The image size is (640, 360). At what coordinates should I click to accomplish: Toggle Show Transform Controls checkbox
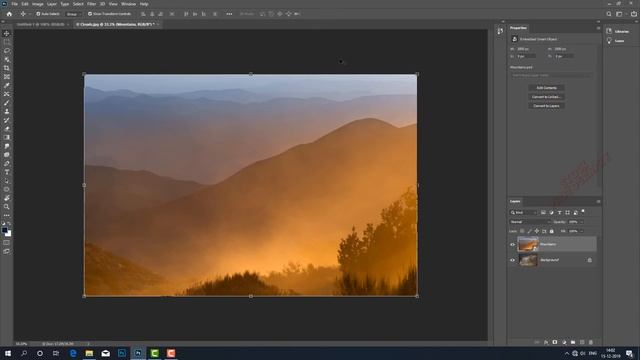coord(90,14)
